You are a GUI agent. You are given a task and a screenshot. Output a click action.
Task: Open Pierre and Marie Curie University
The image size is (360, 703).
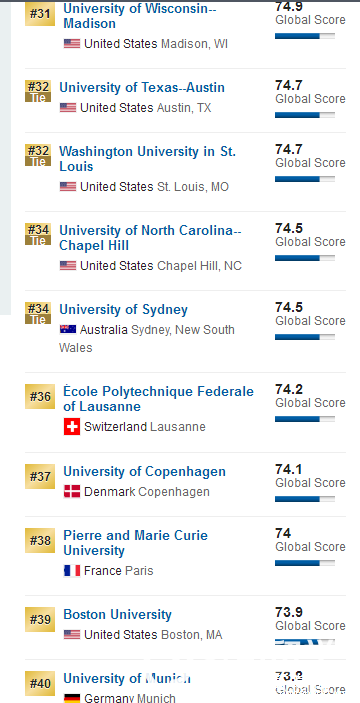point(135,542)
